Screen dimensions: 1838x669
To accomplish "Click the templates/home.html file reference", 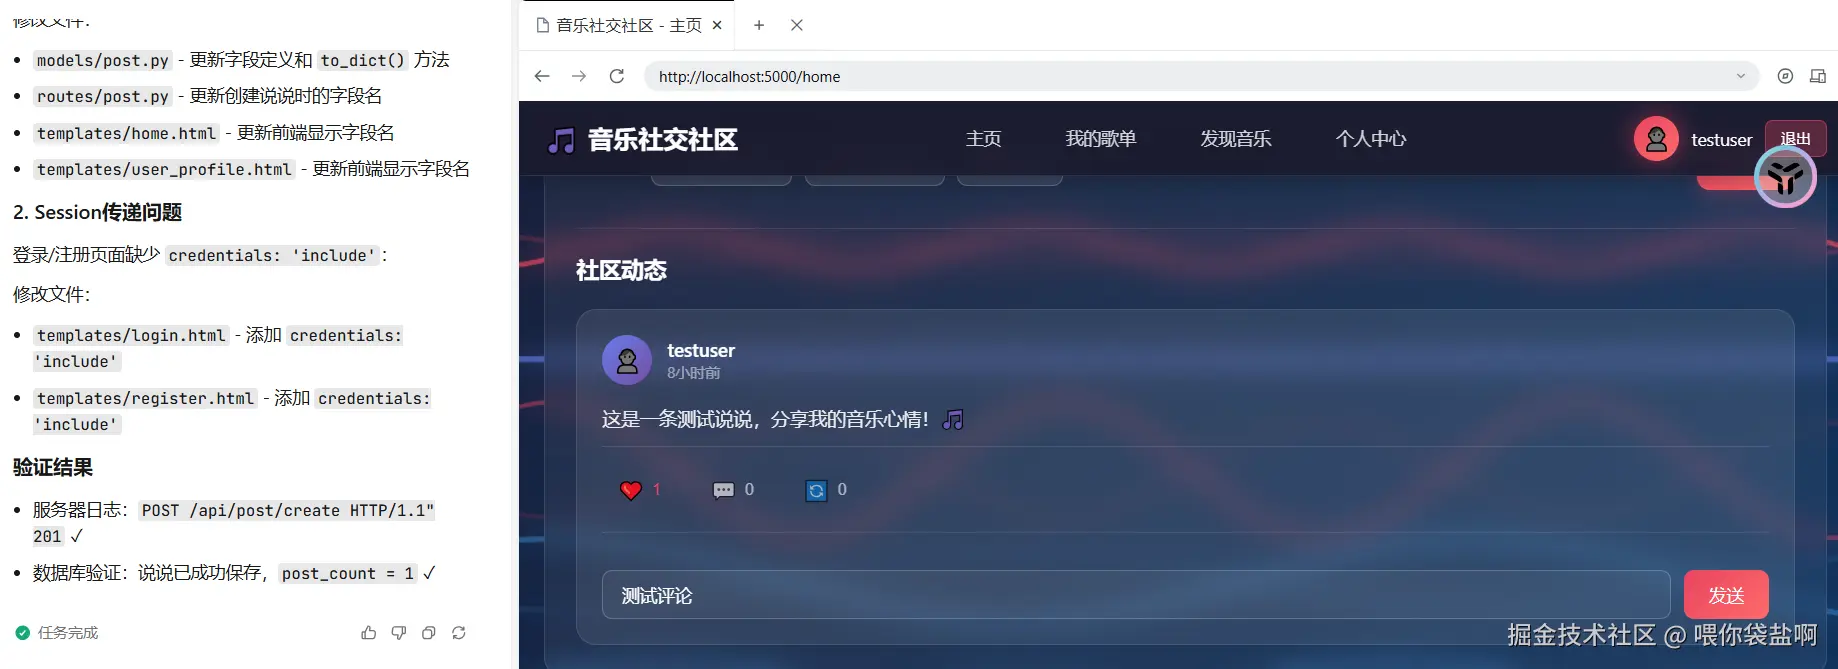I will 126,133.
